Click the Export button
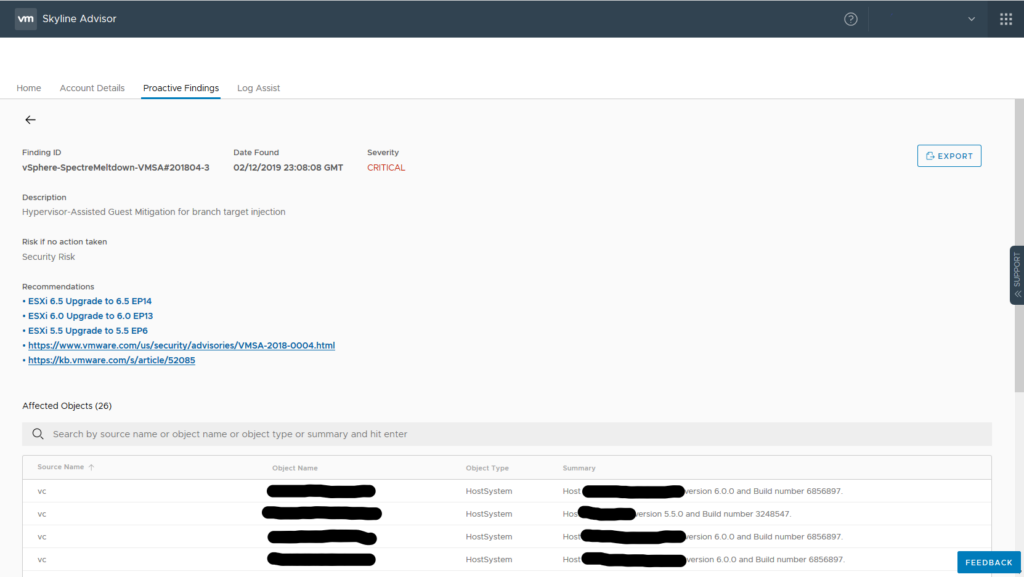 tap(949, 156)
